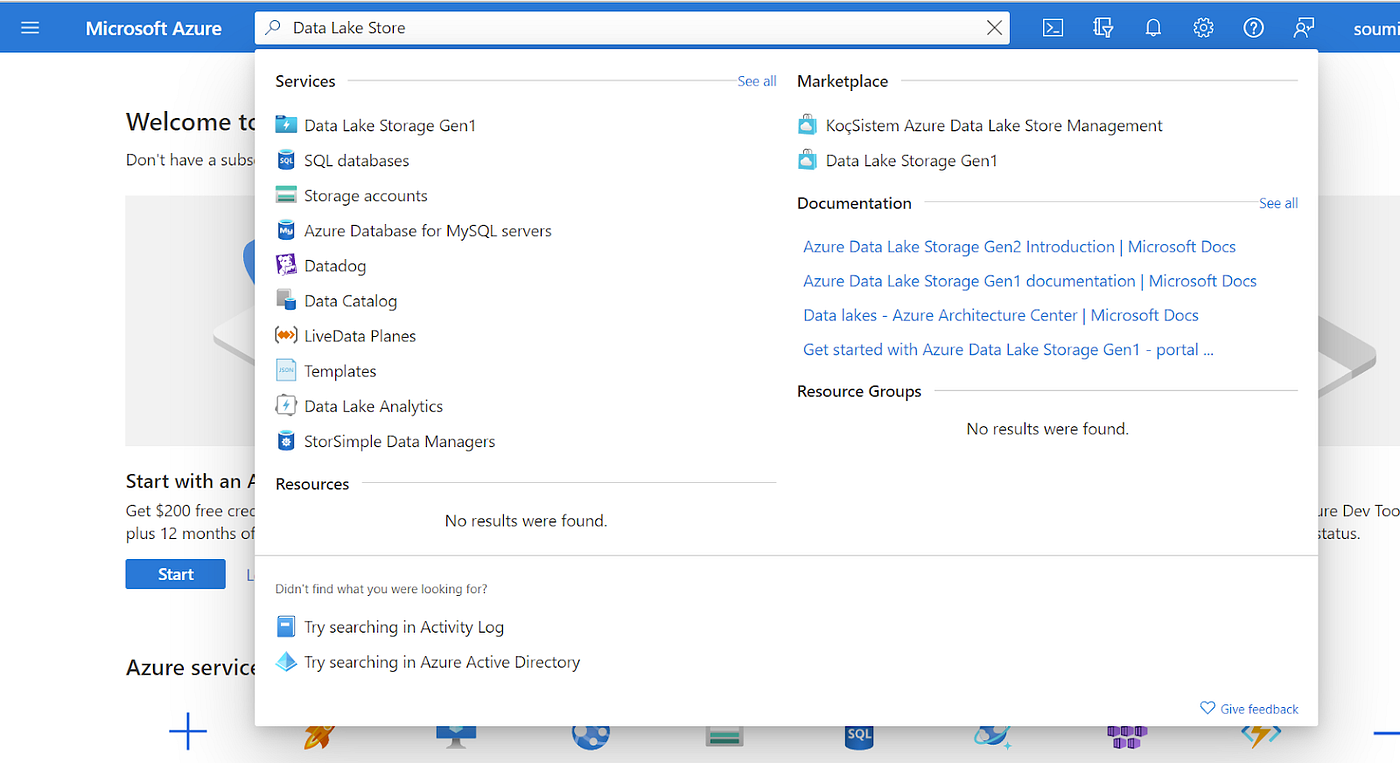This screenshot has height=763, width=1400.
Task: Send feedback using the person icon
Action: tap(1303, 27)
